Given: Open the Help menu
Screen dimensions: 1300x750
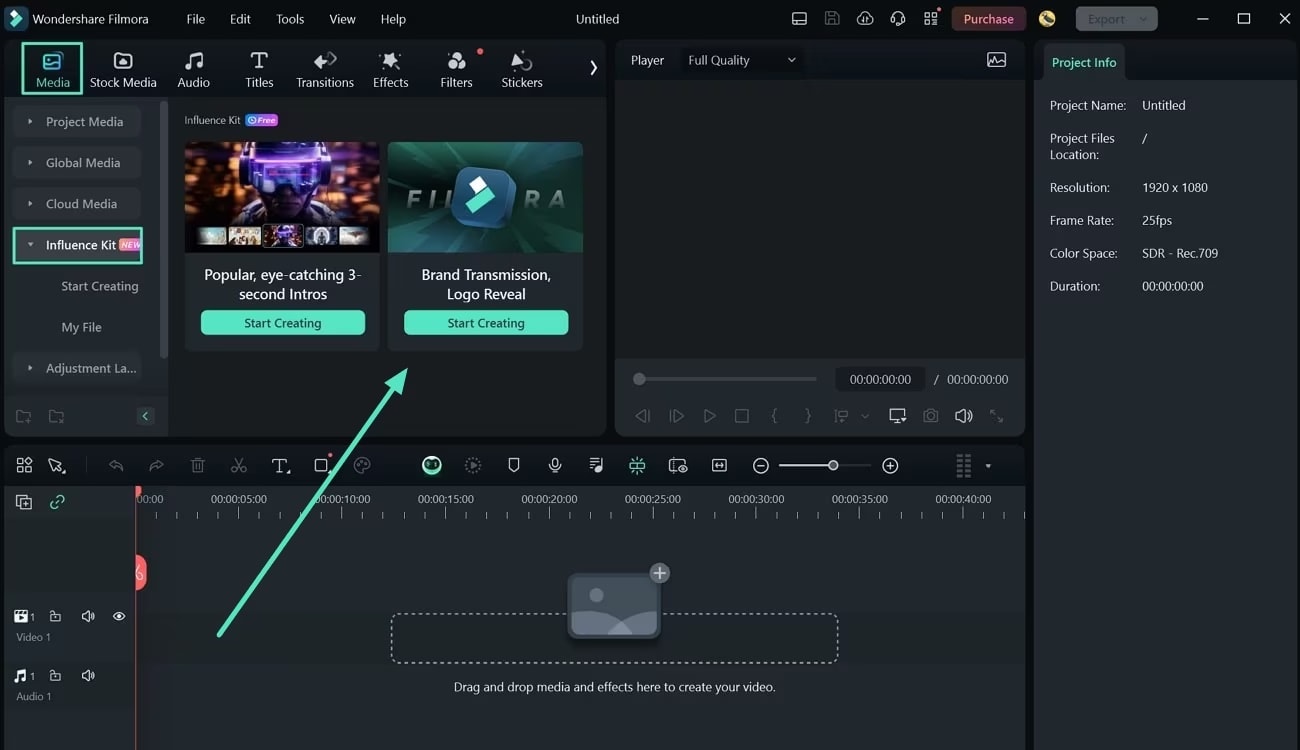Looking at the screenshot, I should pos(393,19).
